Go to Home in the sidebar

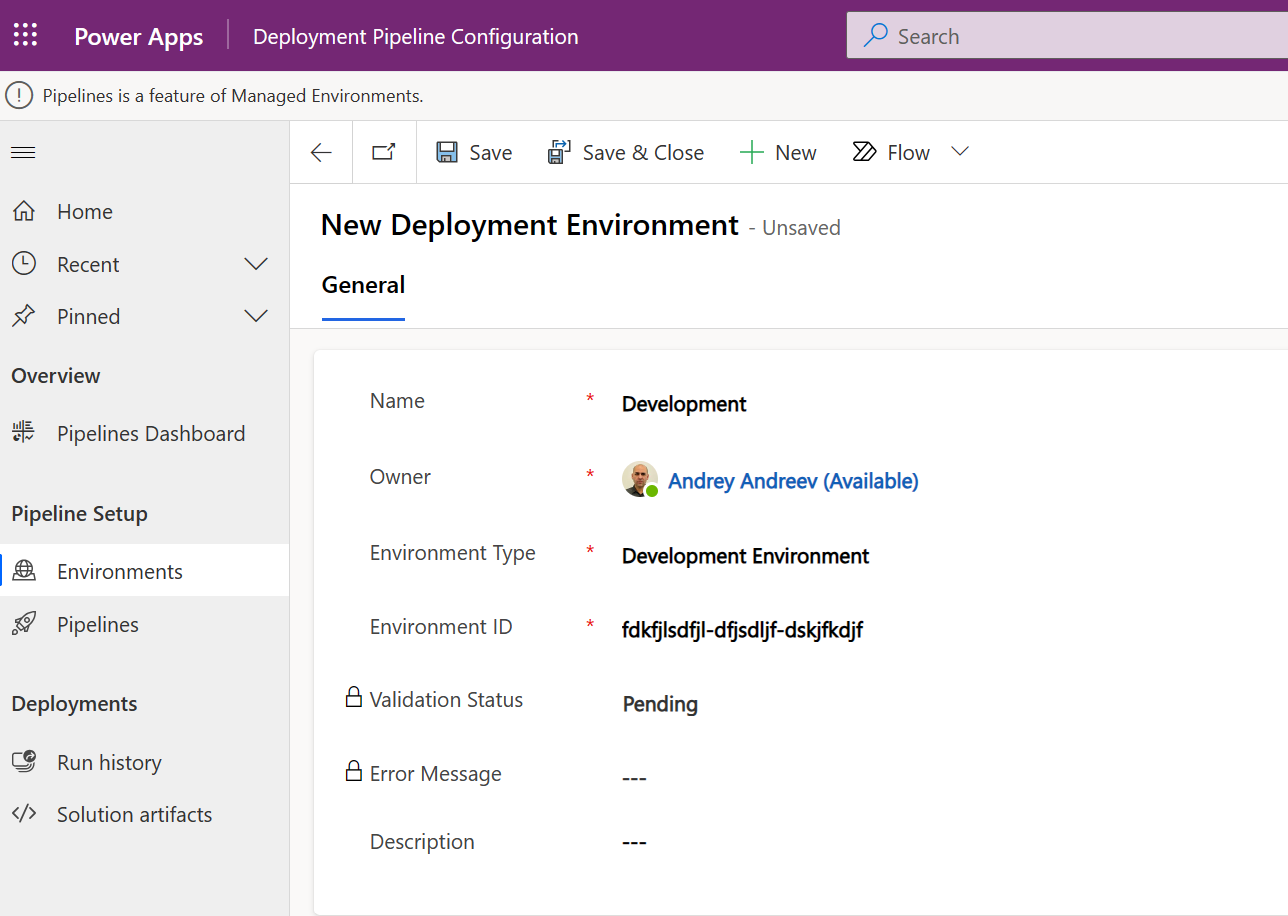85,212
